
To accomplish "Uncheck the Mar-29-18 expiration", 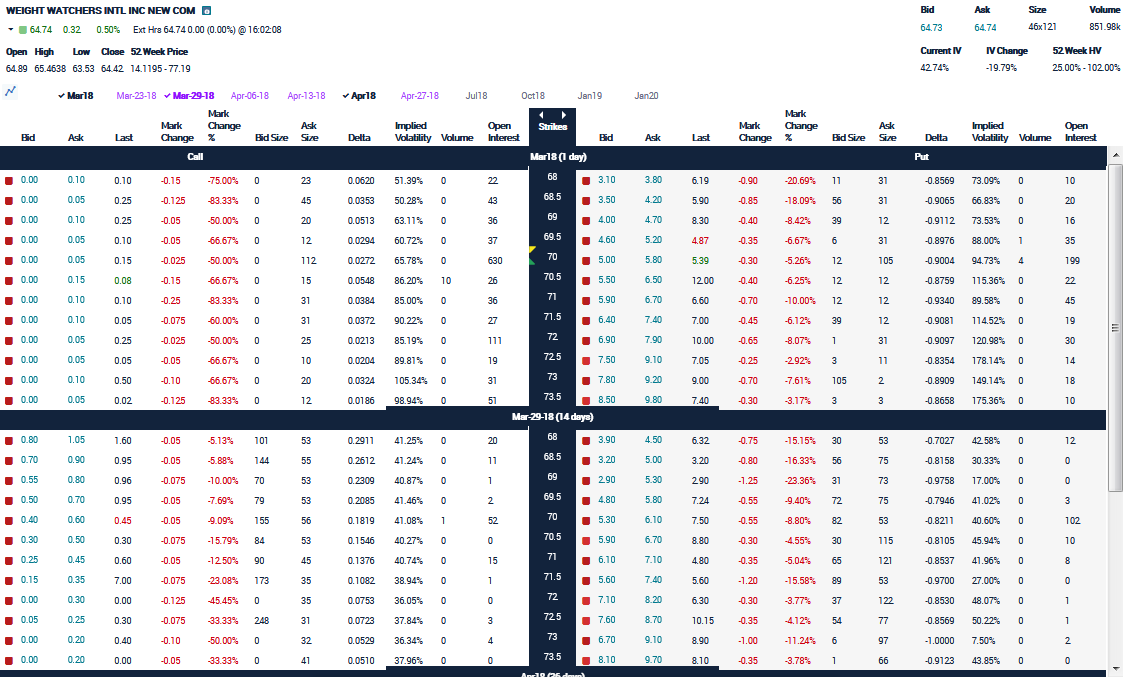I will [x=189, y=96].
